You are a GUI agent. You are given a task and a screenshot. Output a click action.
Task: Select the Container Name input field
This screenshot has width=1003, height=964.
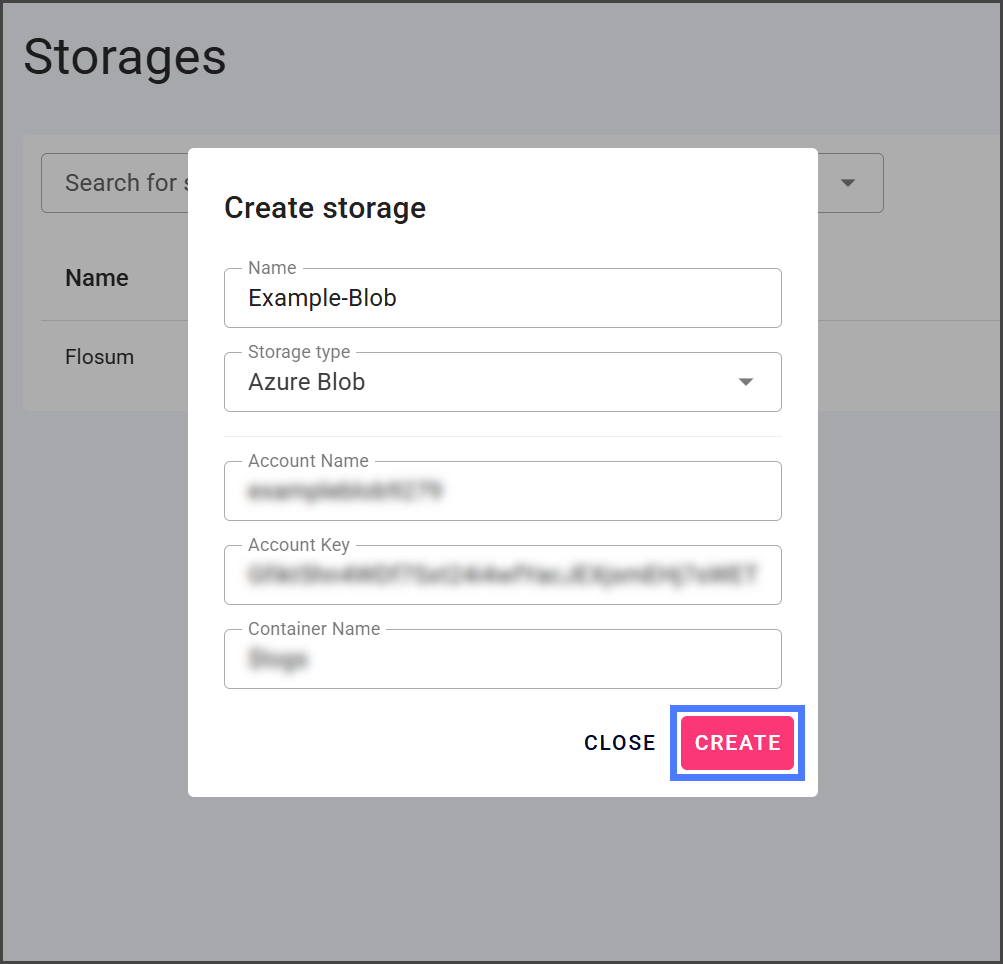point(502,660)
